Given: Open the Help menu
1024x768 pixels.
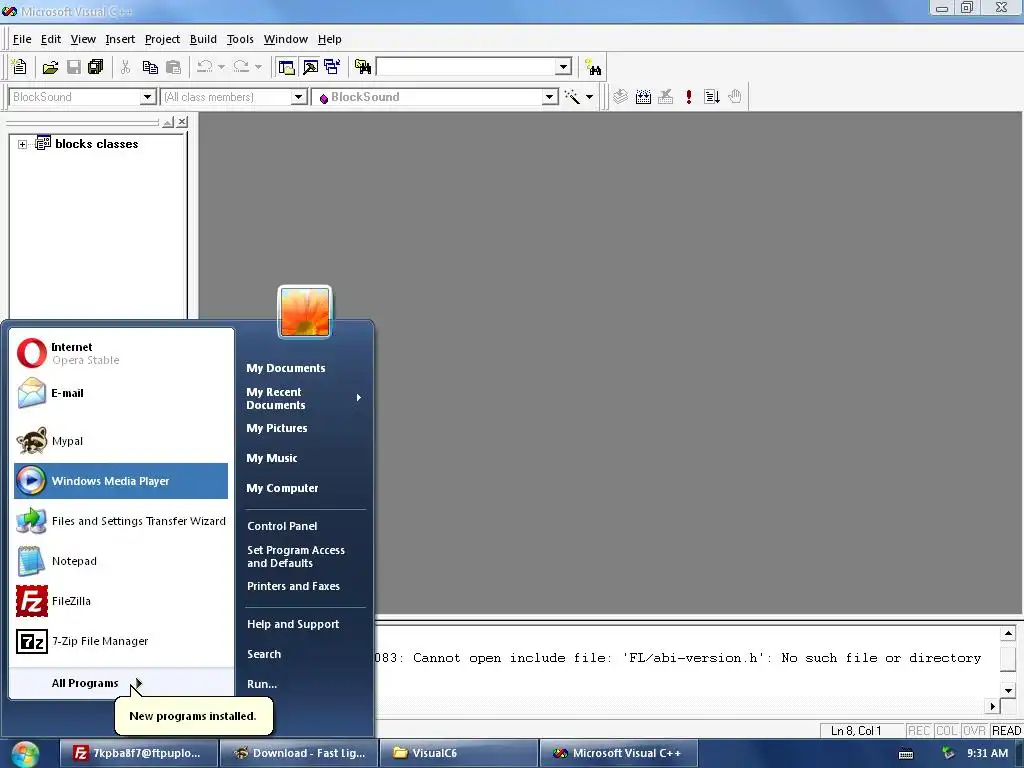Looking at the screenshot, I should click(329, 39).
